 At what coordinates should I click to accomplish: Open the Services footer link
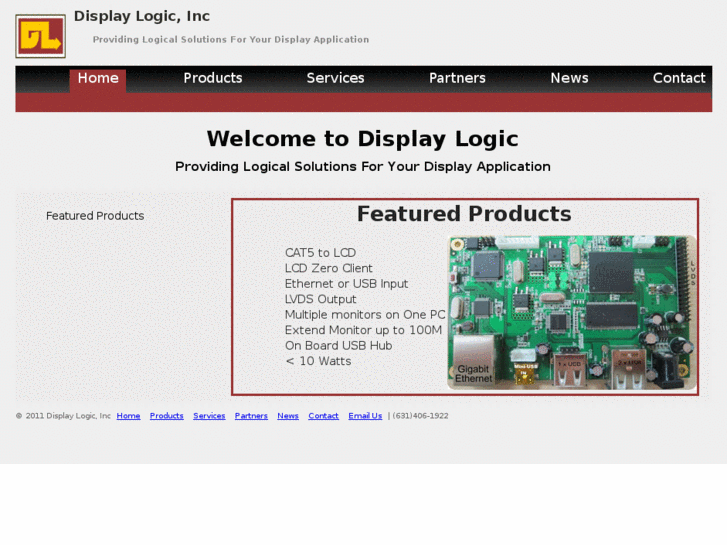(x=209, y=416)
